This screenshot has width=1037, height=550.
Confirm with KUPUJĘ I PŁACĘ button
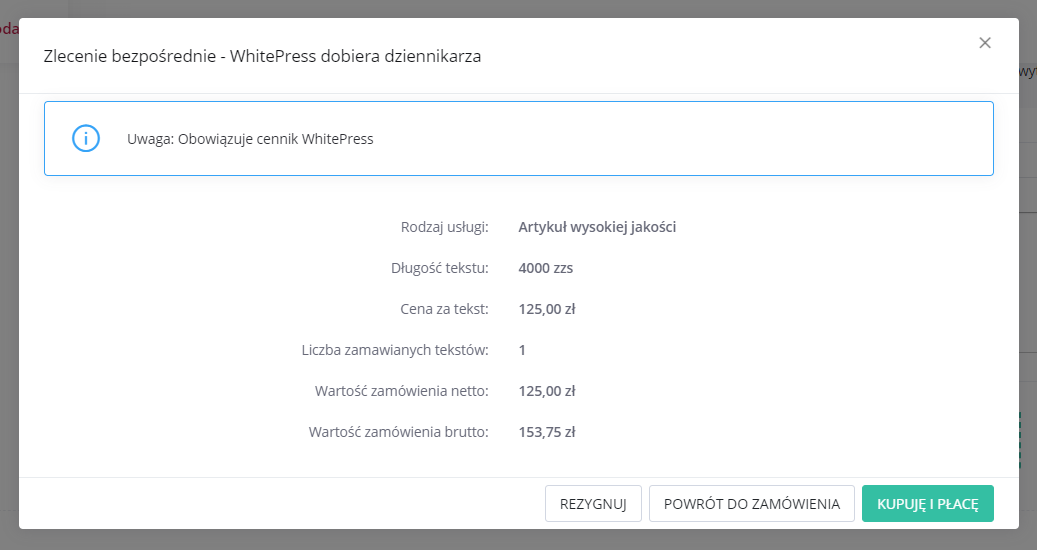[928, 504]
